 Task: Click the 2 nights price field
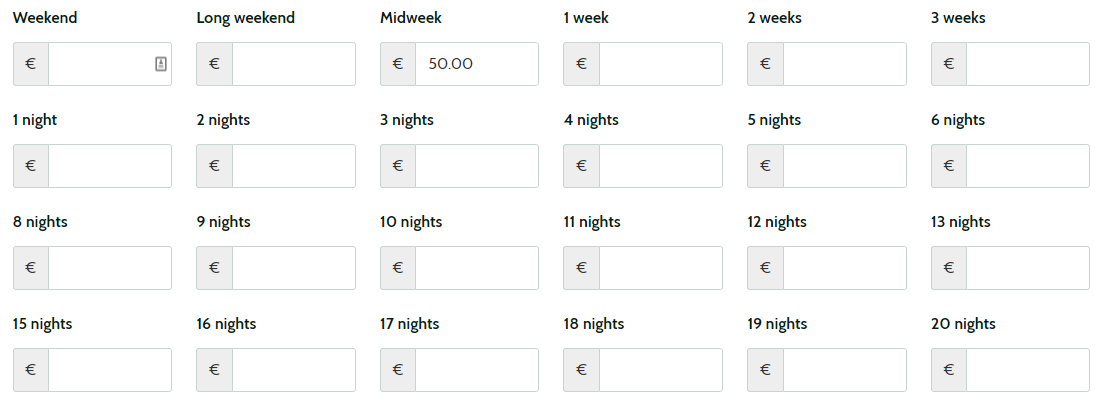tap(293, 166)
